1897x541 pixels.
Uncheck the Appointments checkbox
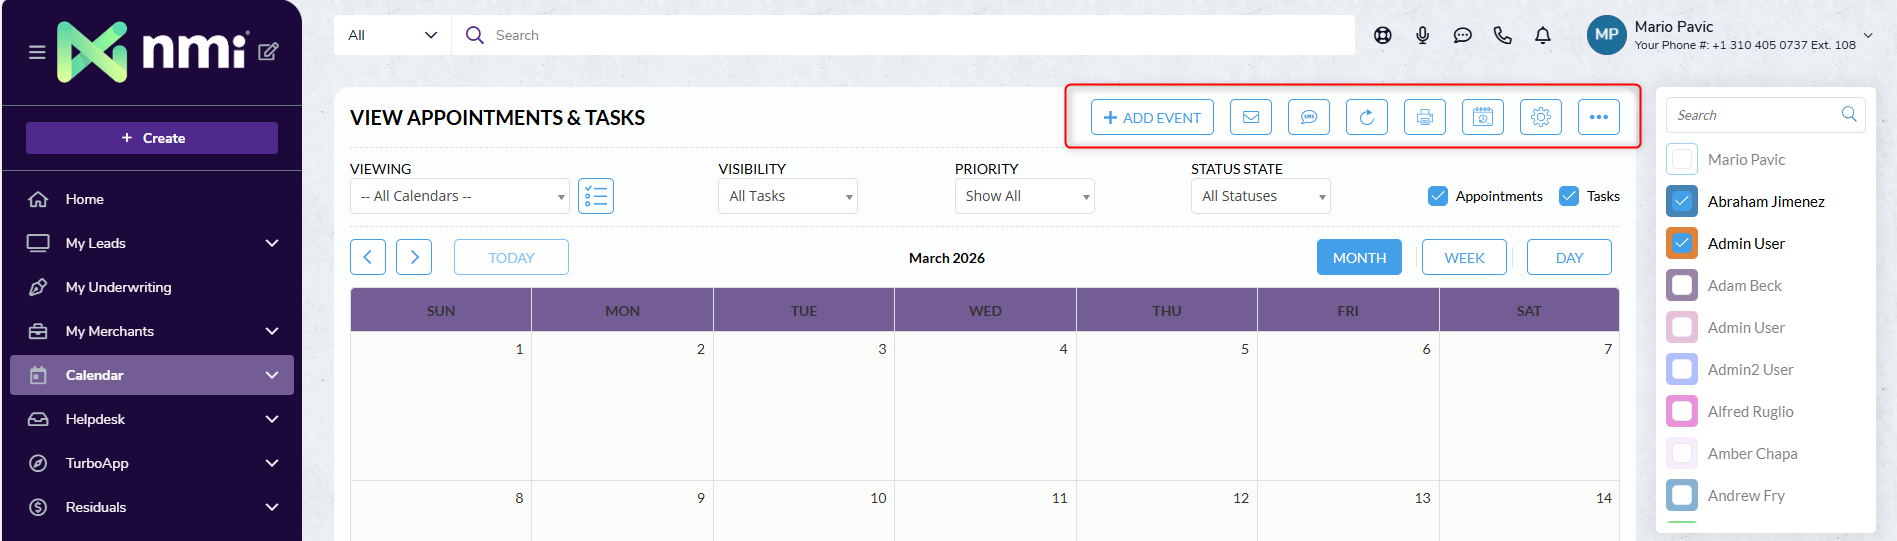pos(1437,196)
